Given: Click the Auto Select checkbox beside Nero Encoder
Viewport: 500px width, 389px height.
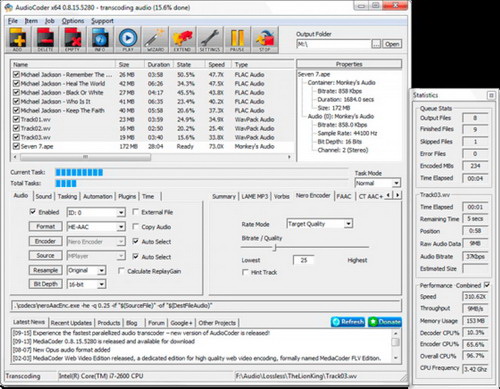Looking at the screenshot, I should point(136,241).
